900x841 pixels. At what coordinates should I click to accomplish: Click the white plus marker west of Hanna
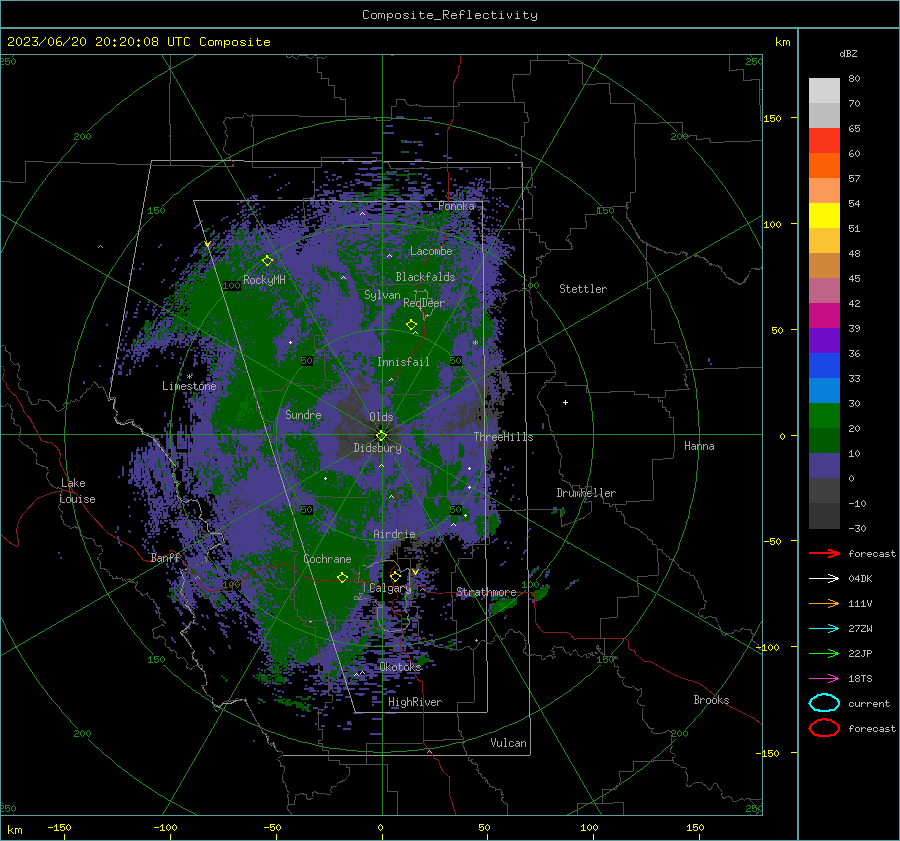pyautogui.click(x=565, y=402)
